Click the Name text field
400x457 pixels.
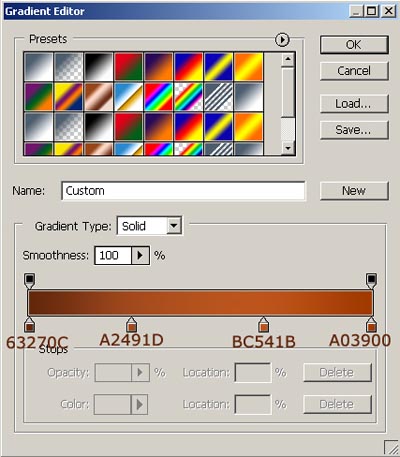click(x=183, y=191)
